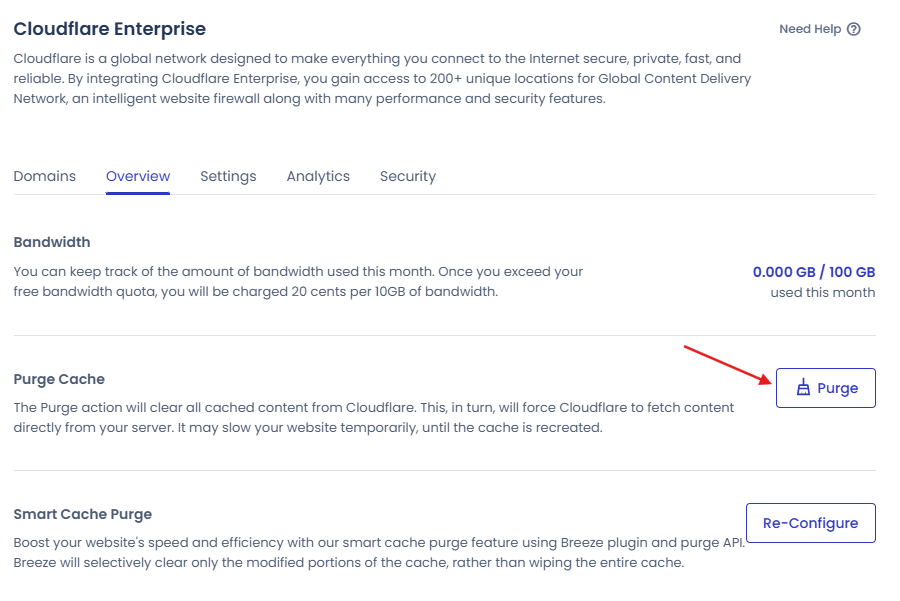Image resolution: width=900 pixels, height=601 pixels.
Task: Click the Purge action description text
Action: 374,417
